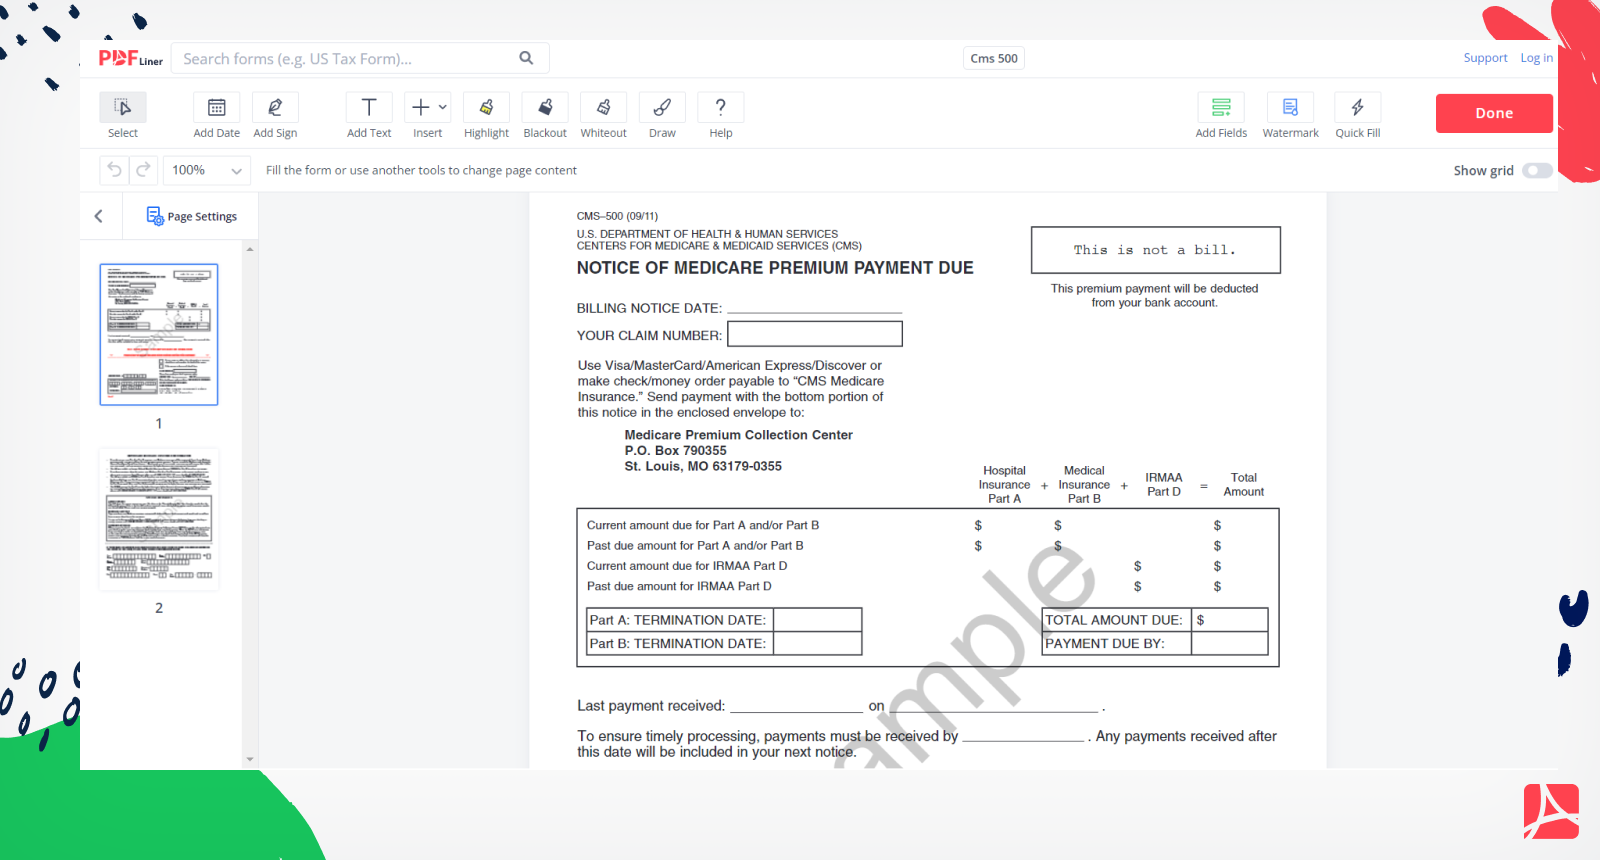Click the search magnifier icon
1600x860 pixels.
coord(526,58)
